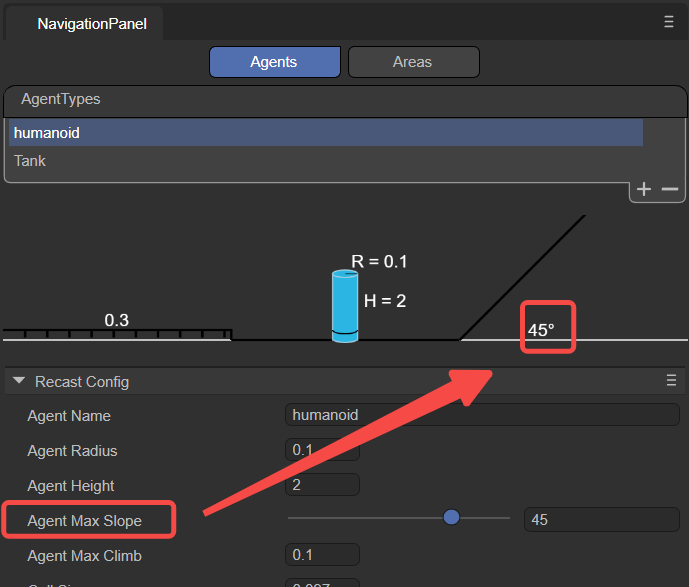Click the Recast Config header label
Viewport: 689px width, 587px height.
(x=82, y=382)
